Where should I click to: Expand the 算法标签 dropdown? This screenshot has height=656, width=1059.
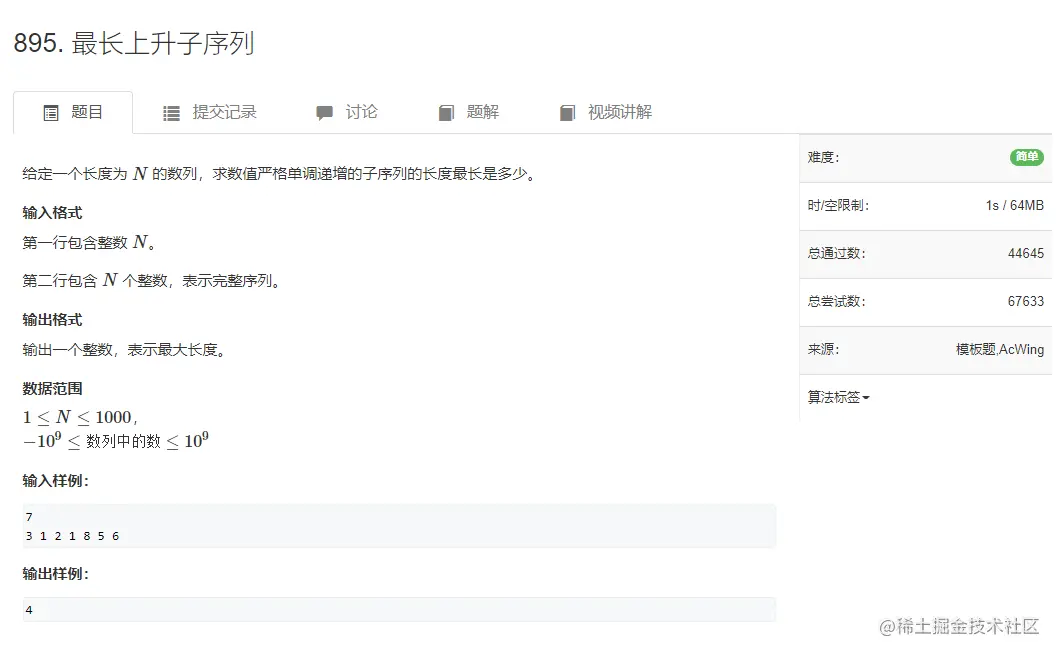[x=836, y=396]
